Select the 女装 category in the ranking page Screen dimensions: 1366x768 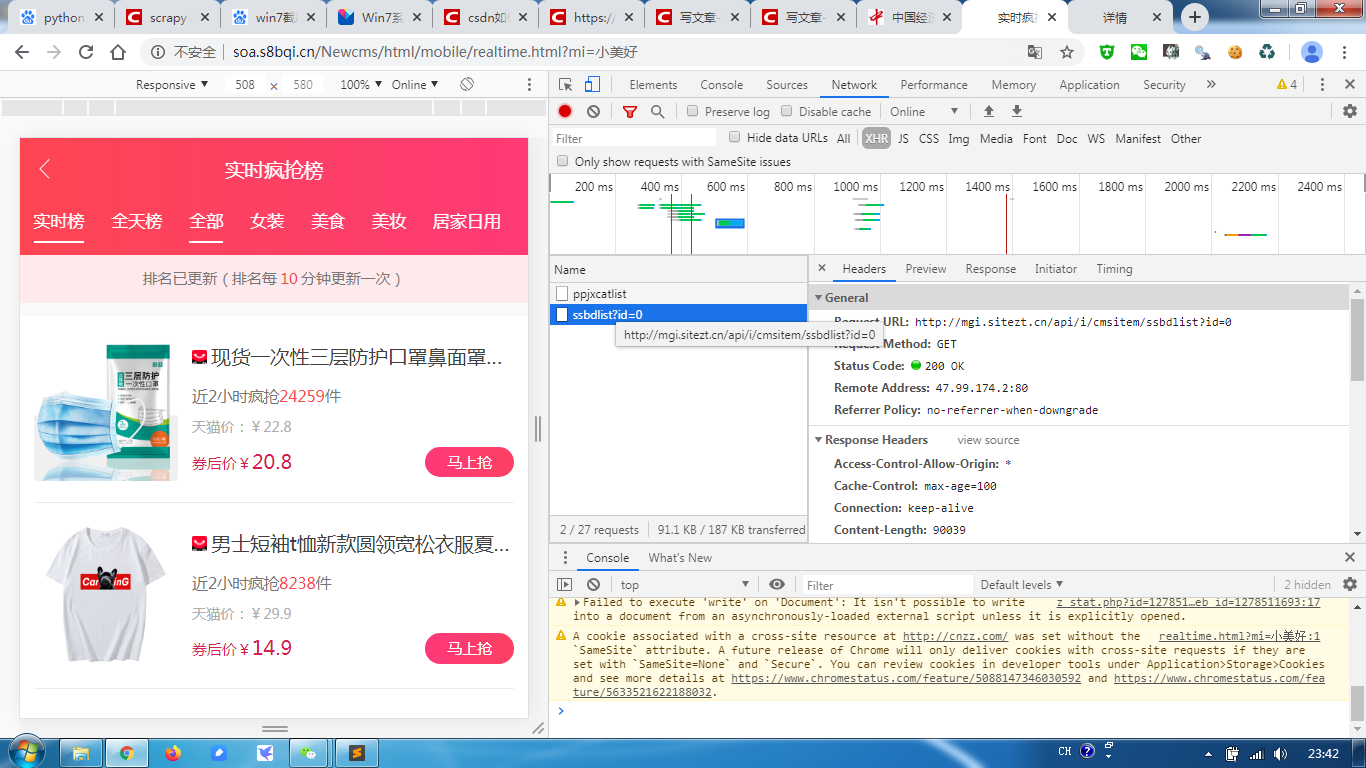coord(266,222)
